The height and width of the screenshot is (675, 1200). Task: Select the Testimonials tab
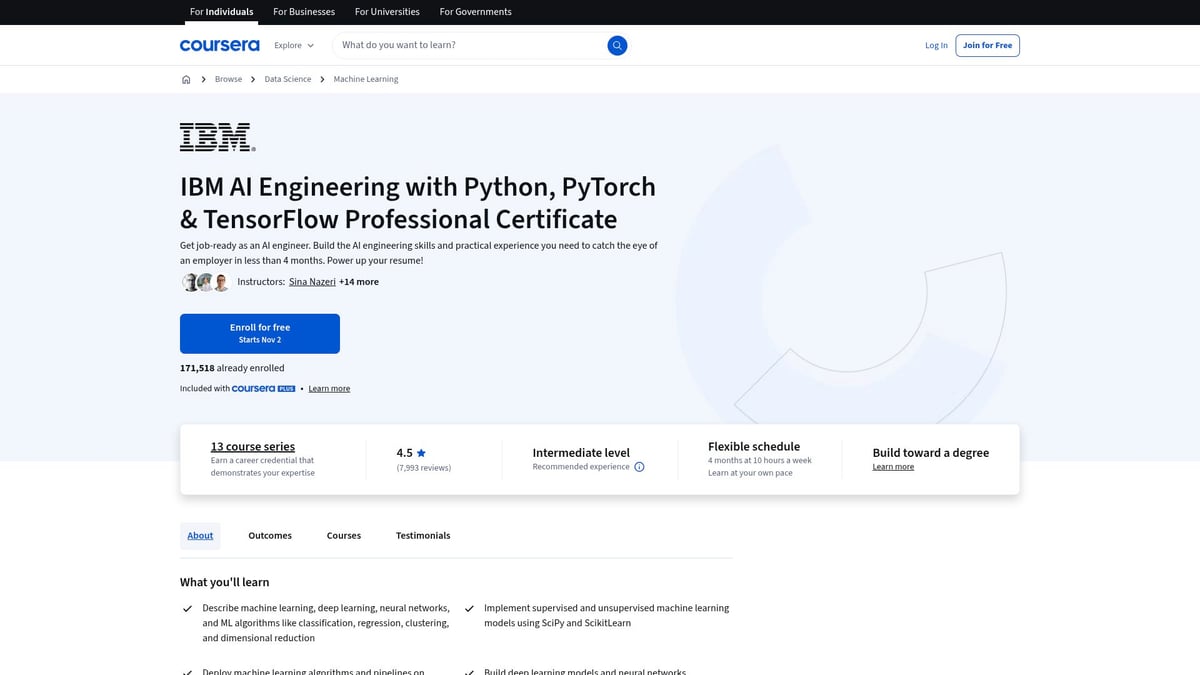coord(423,536)
